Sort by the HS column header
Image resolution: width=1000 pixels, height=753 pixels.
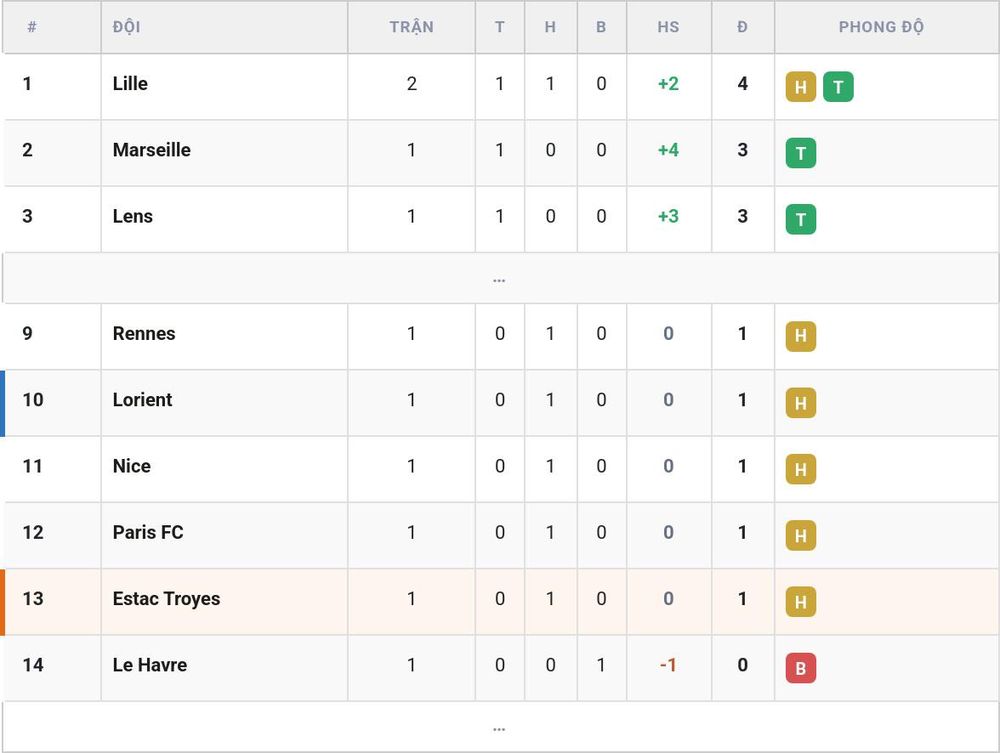tap(668, 27)
